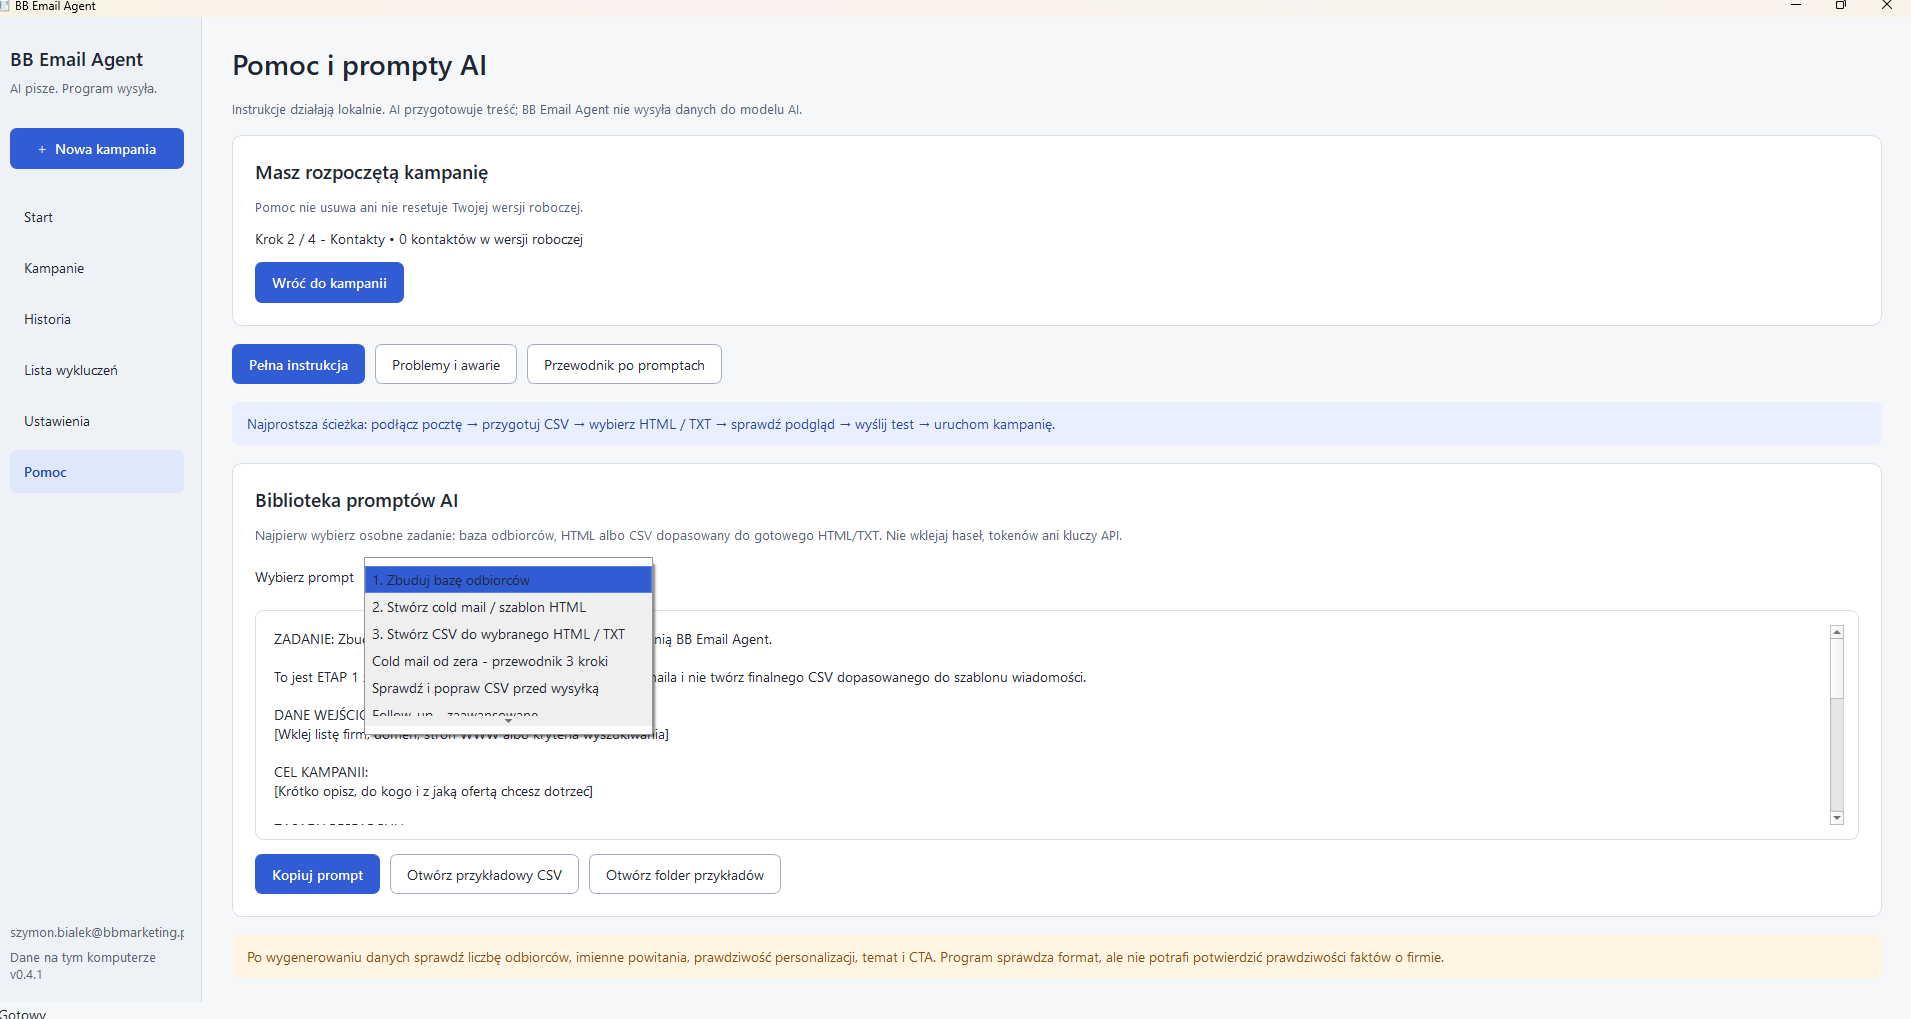Start a new campaign with Nowa kampania
Screen dimensions: 1911x1019
click(x=97, y=149)
